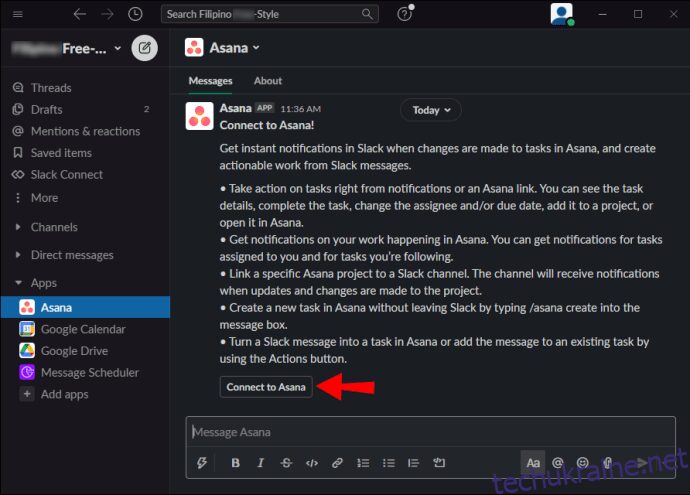Viewport: 690px width, 495px height.
Task: Open the lightning bolt shortcuts icon
Action: point(202,463)
